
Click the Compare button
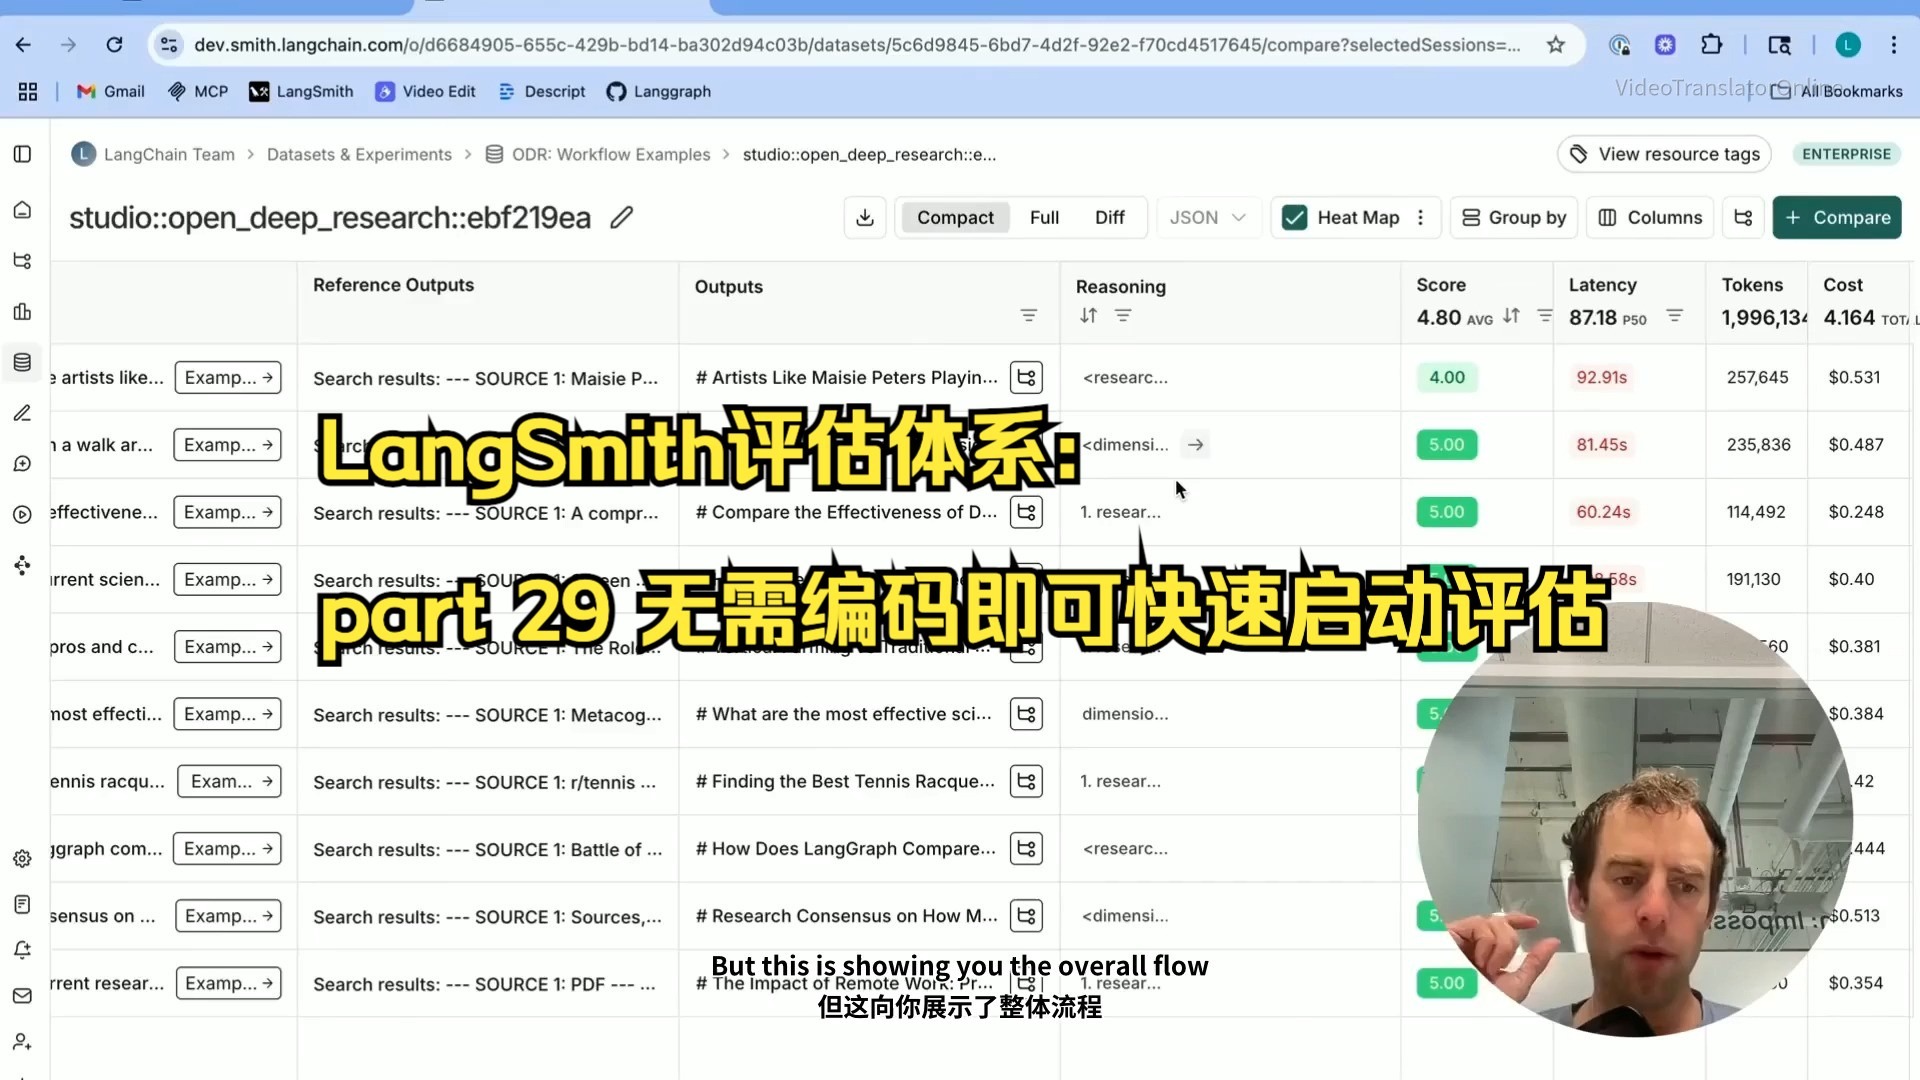click(1837, 217)
